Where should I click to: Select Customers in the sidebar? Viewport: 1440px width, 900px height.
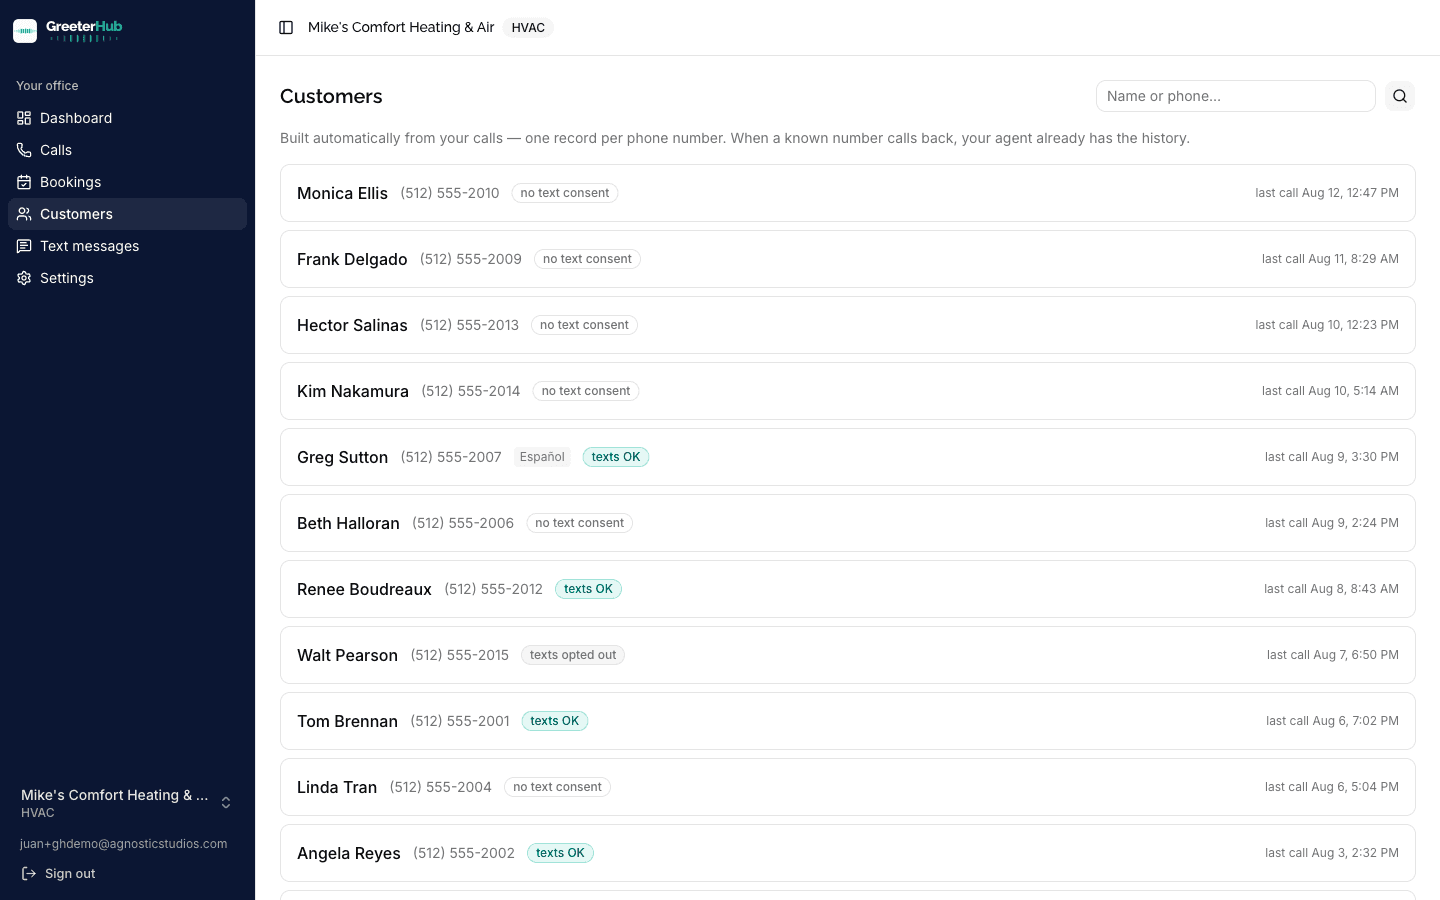127,214
